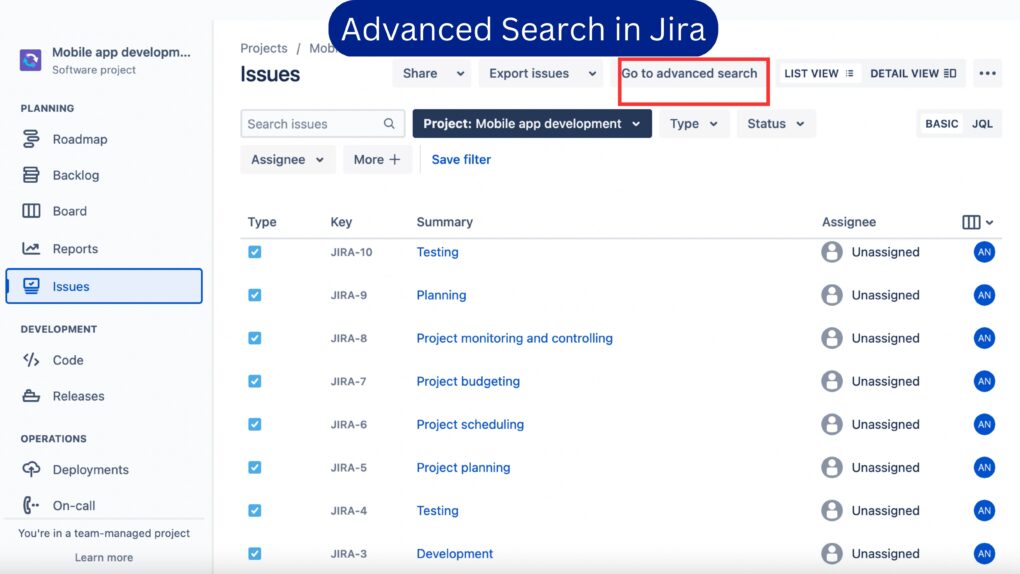Open the Deployments cloud icon

[31, 469]
